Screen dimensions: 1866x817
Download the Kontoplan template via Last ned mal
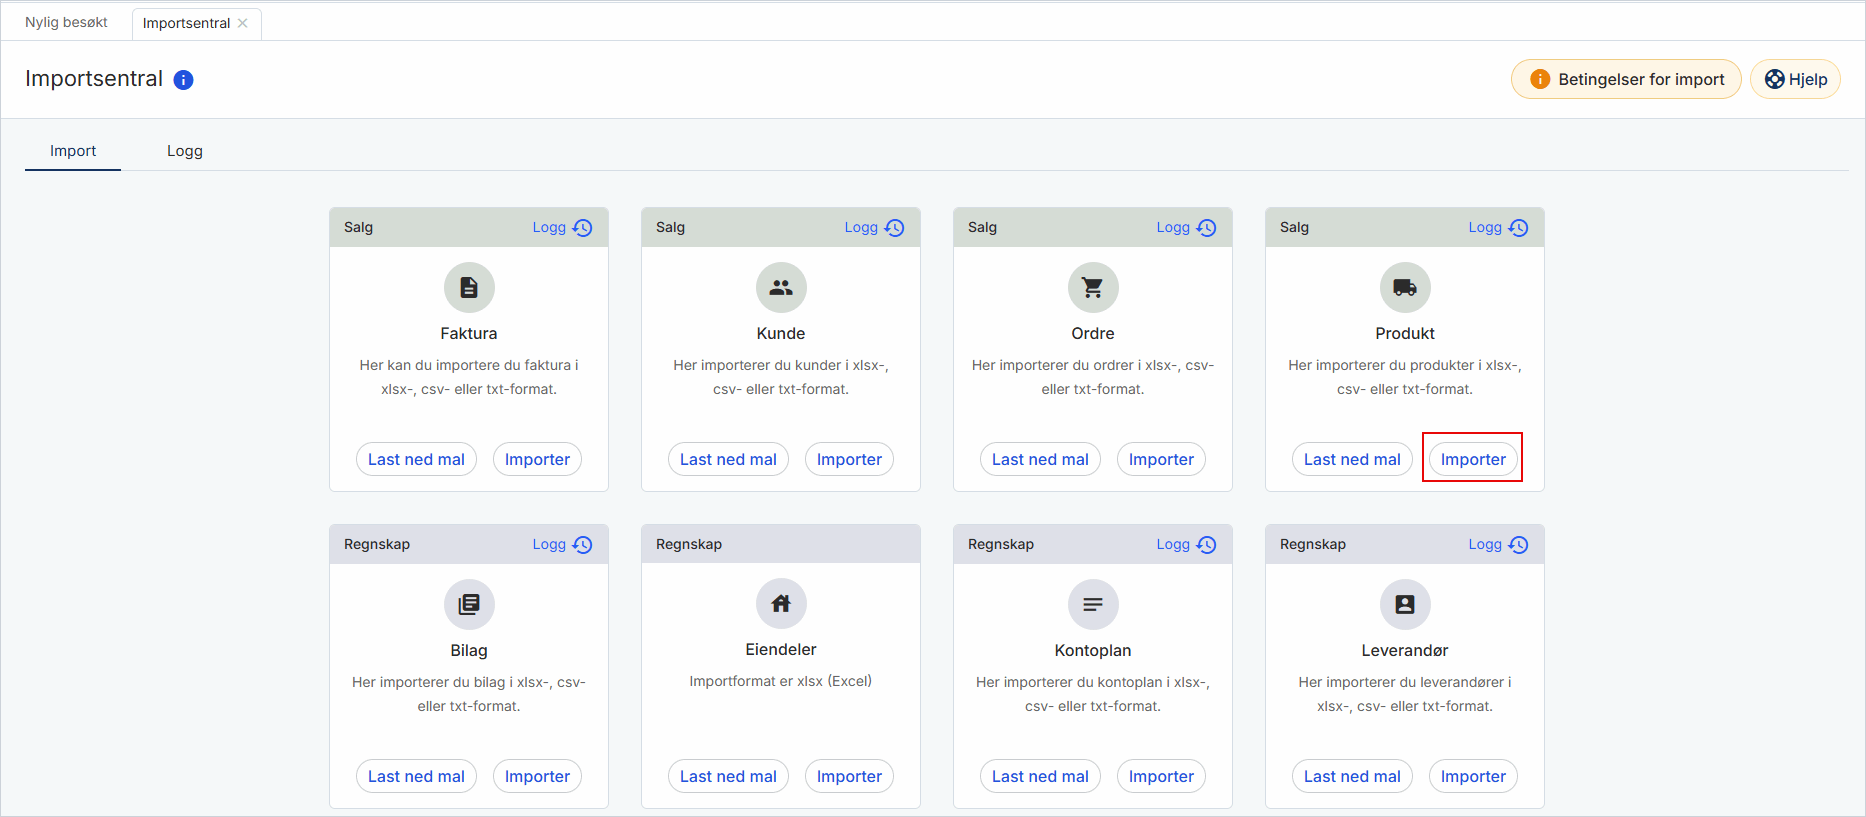(1040, 776)
